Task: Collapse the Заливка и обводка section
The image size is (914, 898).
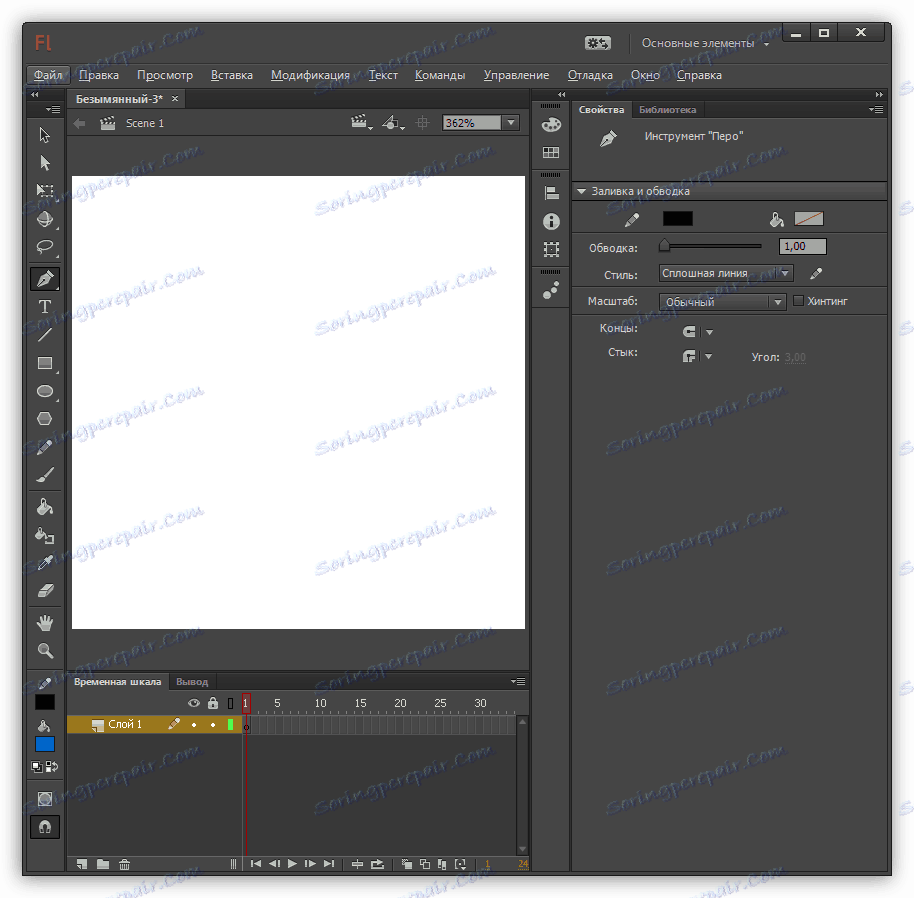Action: coord(581,191)
